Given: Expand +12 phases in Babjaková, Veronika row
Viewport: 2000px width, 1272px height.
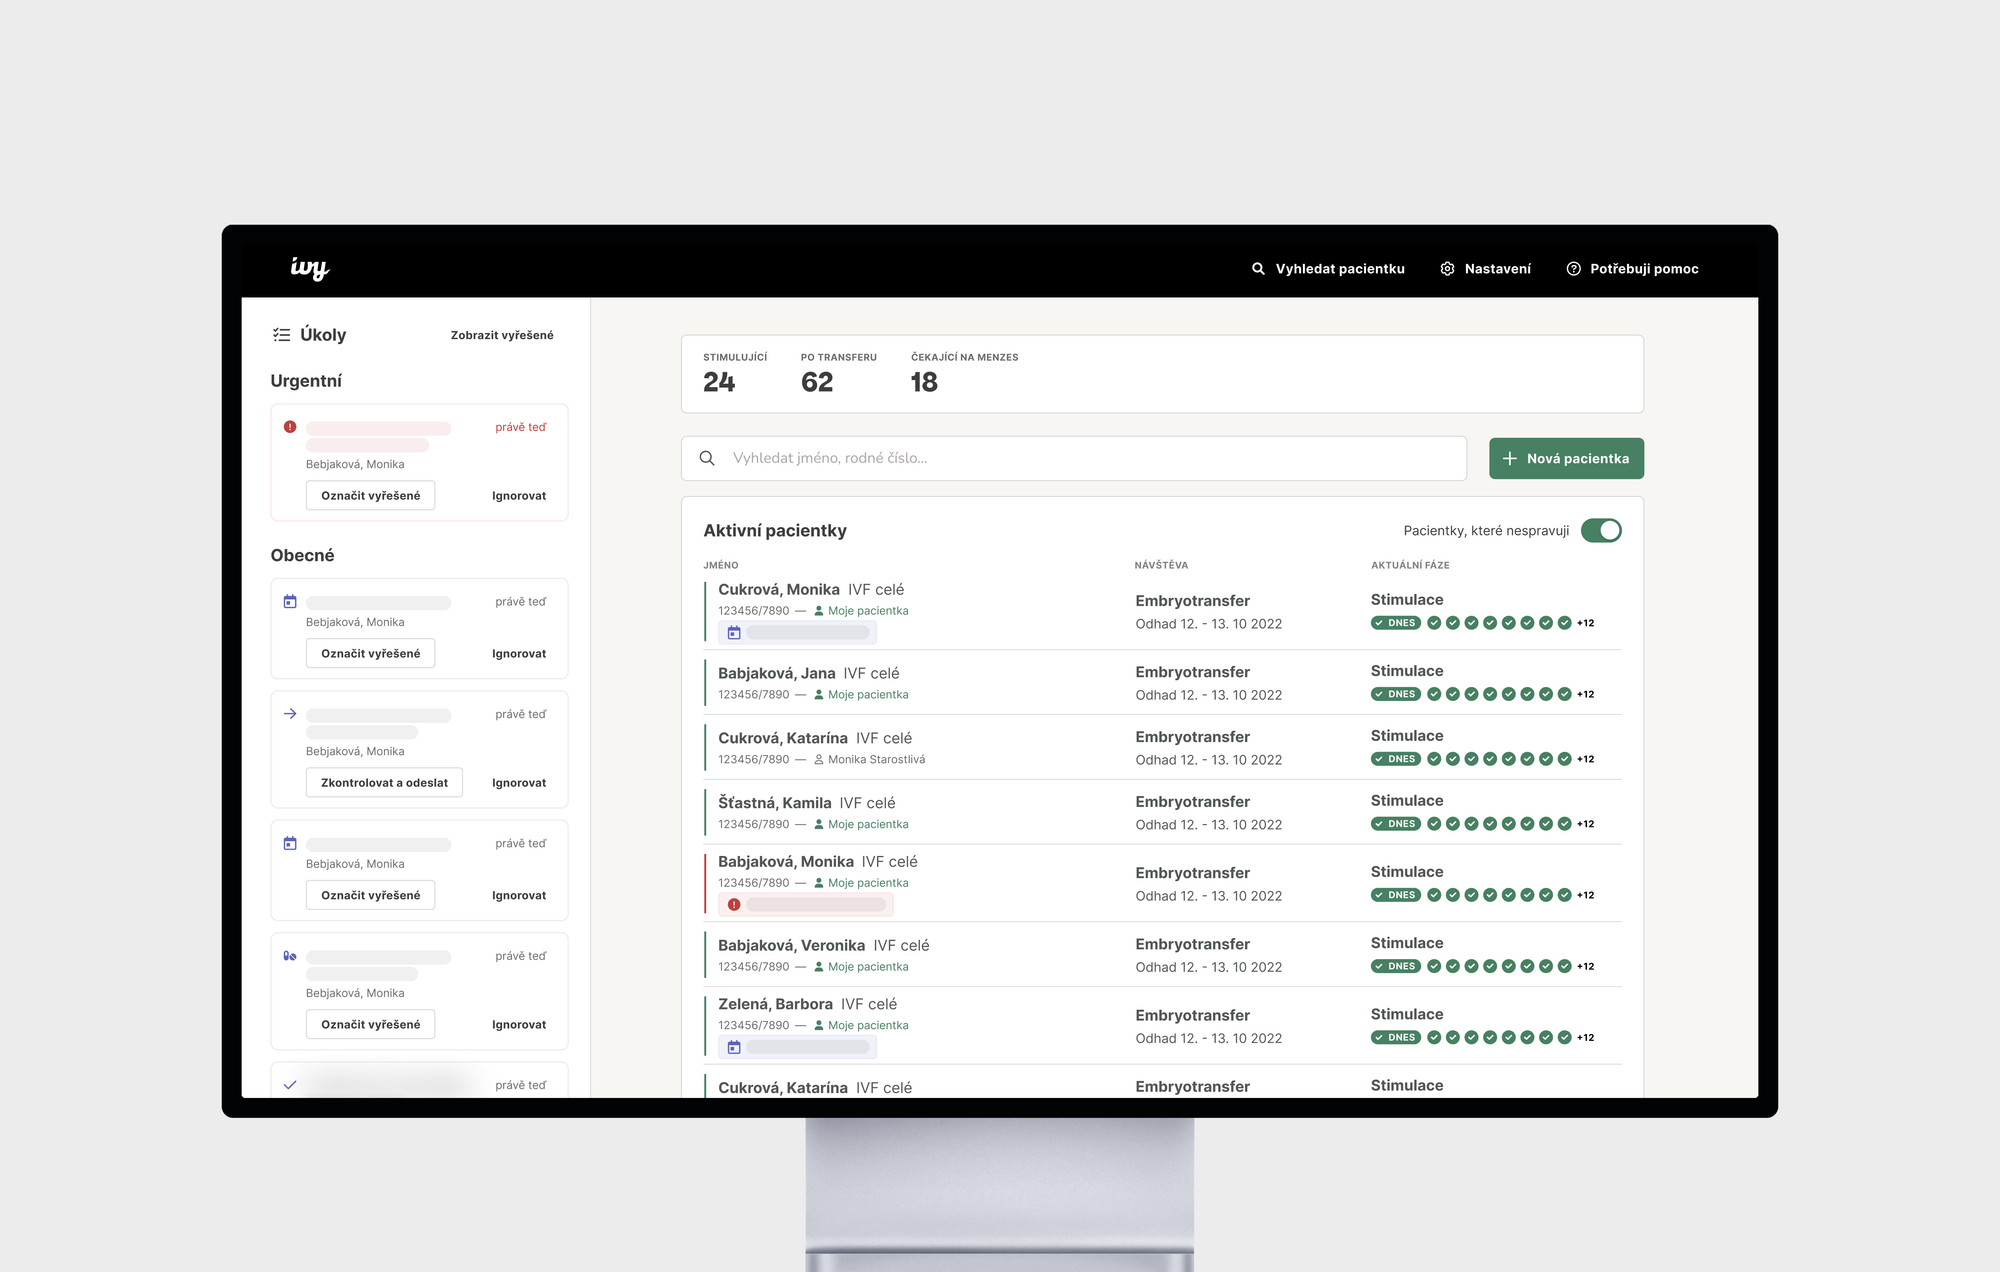Looking at the screenshot, I should click(1586, 966).
